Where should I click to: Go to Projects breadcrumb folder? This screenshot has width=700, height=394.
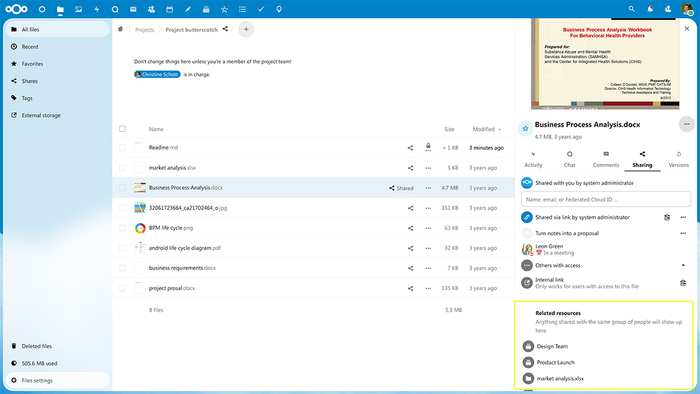[x=145, y=30]
